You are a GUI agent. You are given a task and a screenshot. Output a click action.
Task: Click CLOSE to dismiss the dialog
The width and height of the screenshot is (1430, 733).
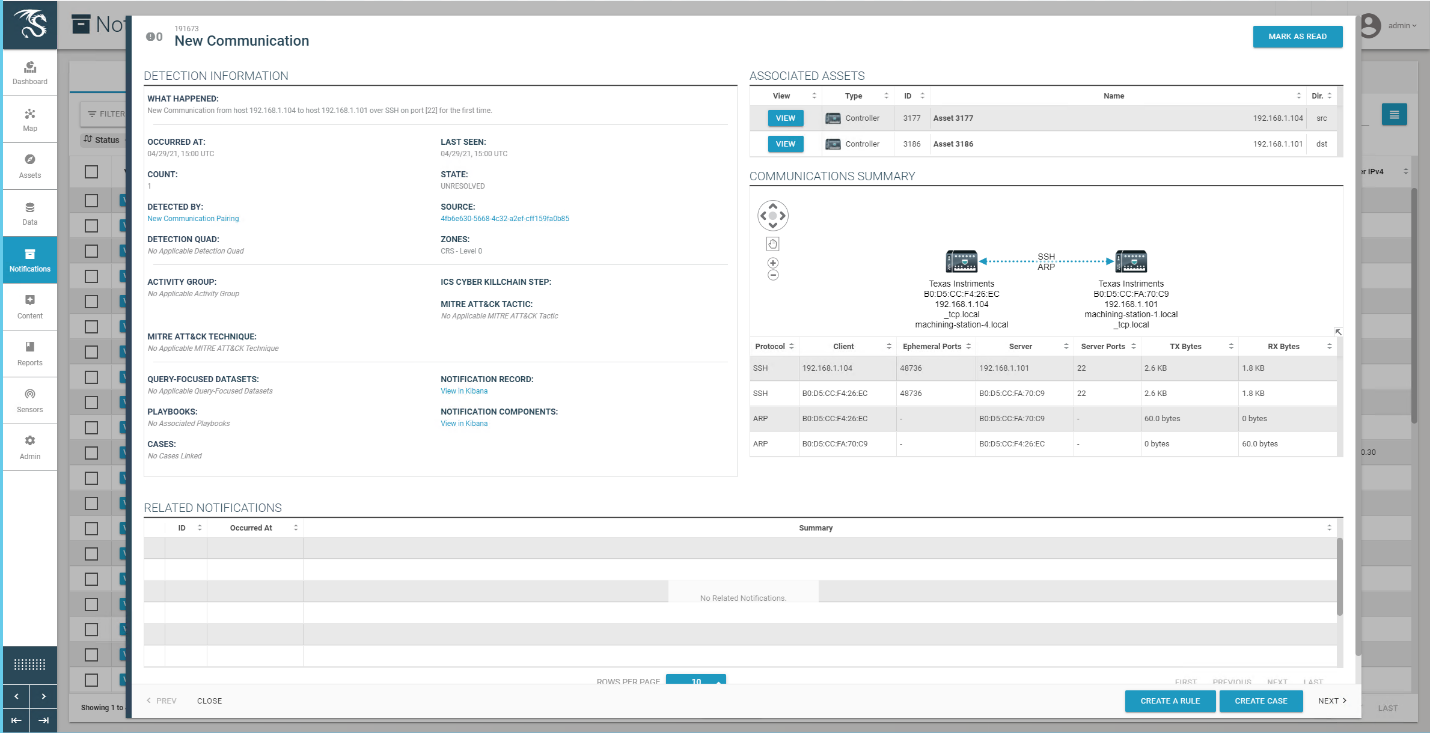[209, 701]
